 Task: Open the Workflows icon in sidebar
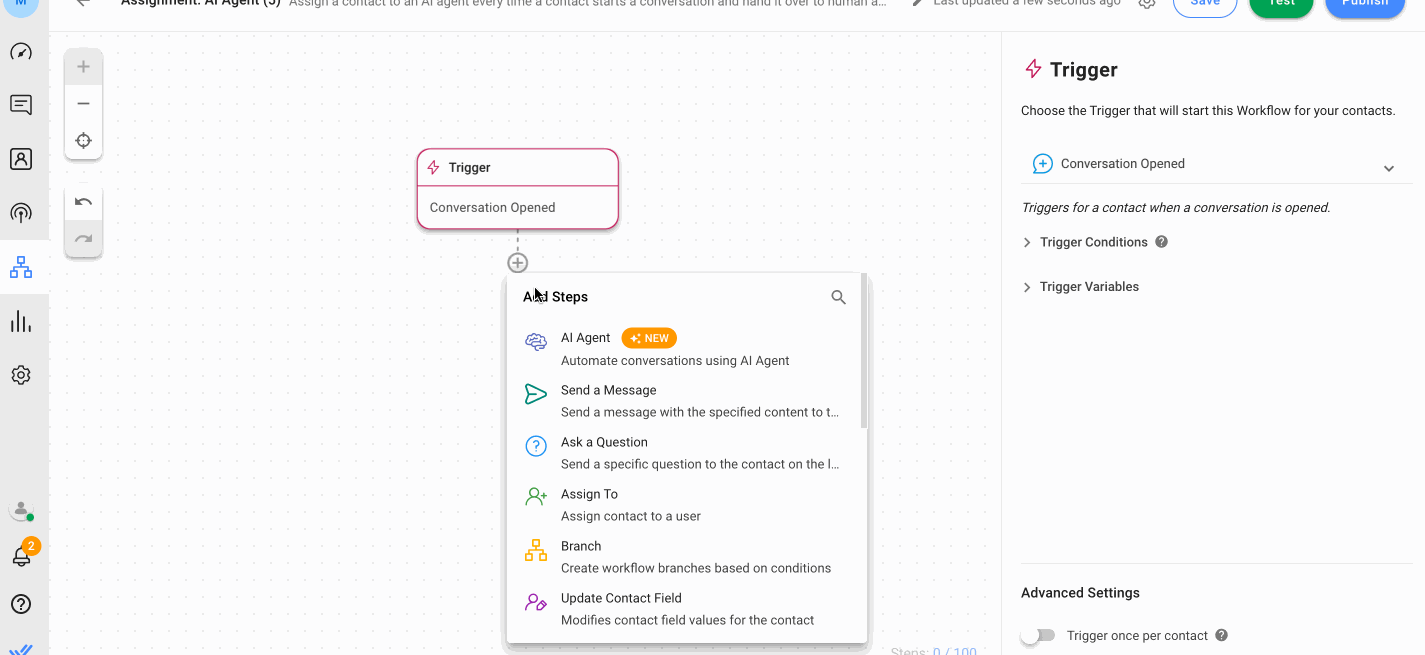[21, 267]
